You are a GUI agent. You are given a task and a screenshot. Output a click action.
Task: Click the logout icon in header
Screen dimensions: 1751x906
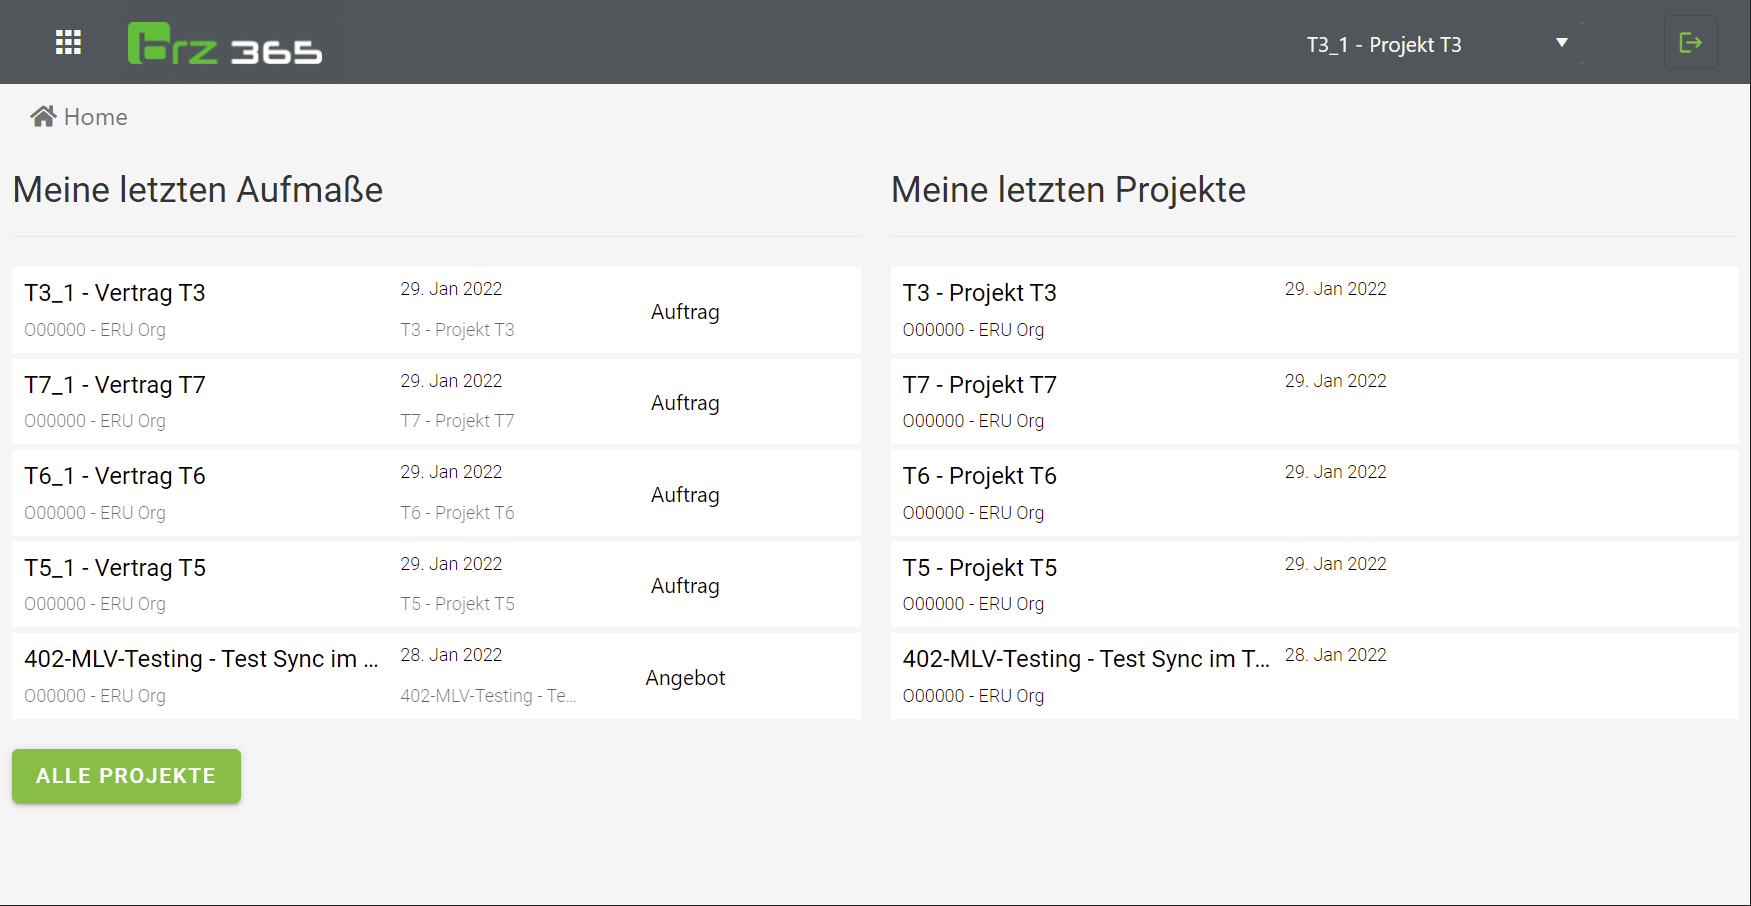coord(1690,43)
